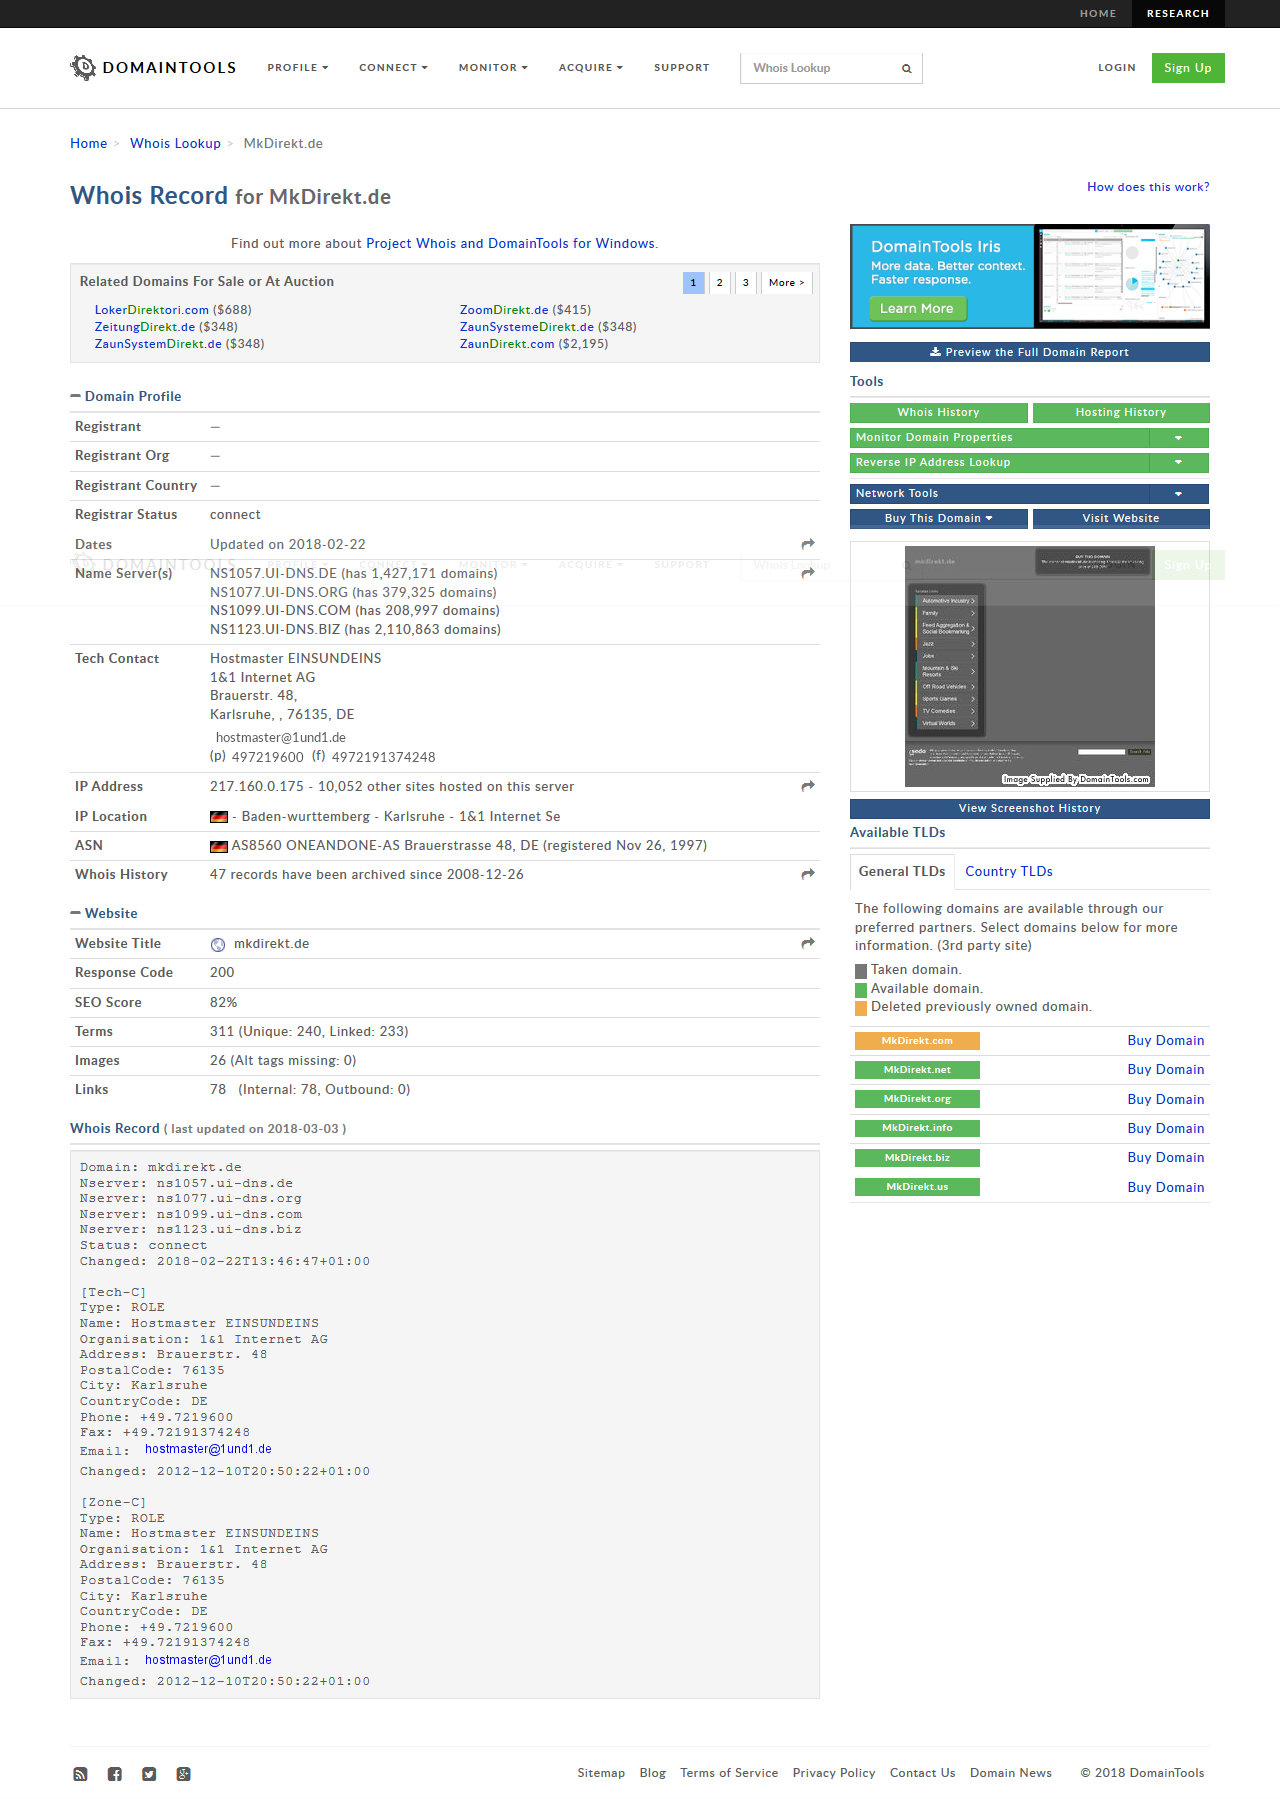Go to related domains page 2
Screen dimensions: 1280x1799
coord(719,283)
